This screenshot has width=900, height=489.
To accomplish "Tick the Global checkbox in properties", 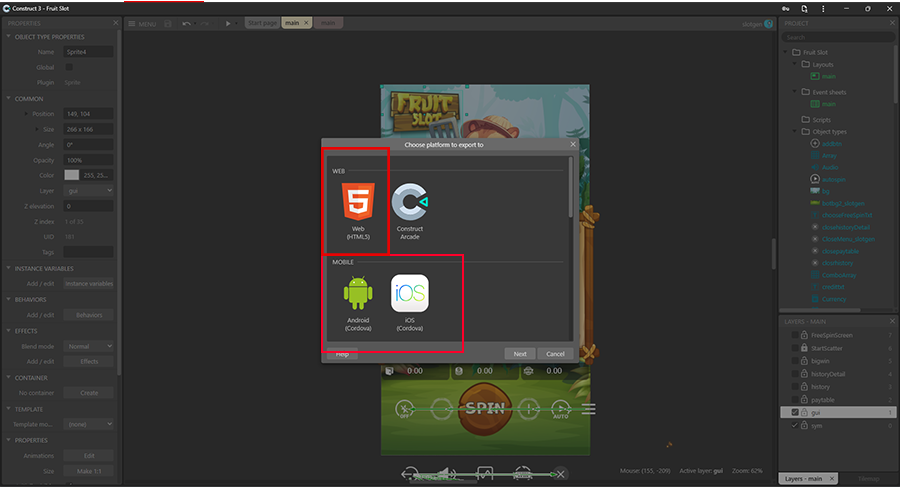I will click(x=69, y=67).
